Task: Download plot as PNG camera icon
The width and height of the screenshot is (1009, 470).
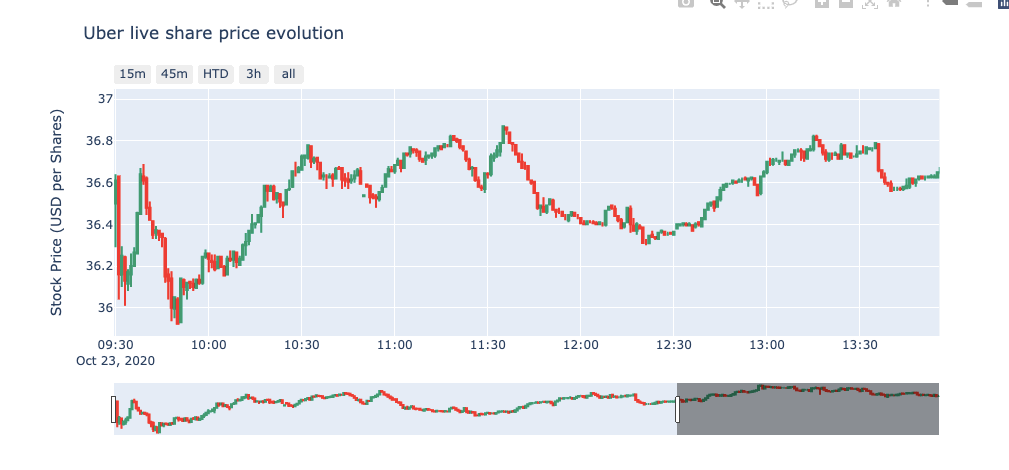Action: click(686, 3)
